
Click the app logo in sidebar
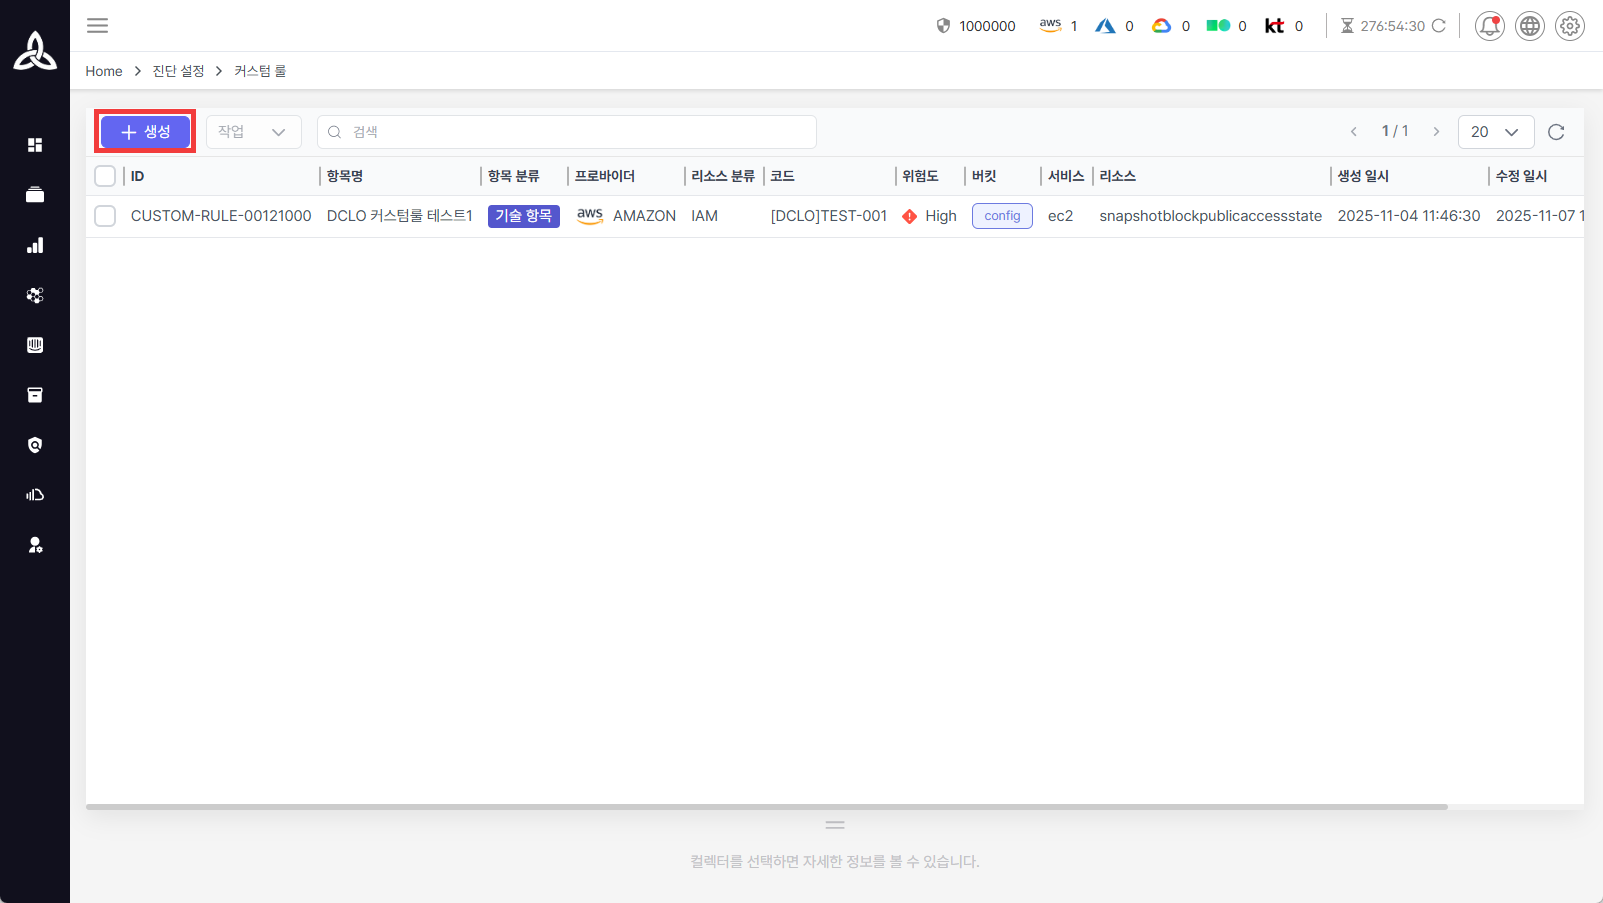(35, 51)
